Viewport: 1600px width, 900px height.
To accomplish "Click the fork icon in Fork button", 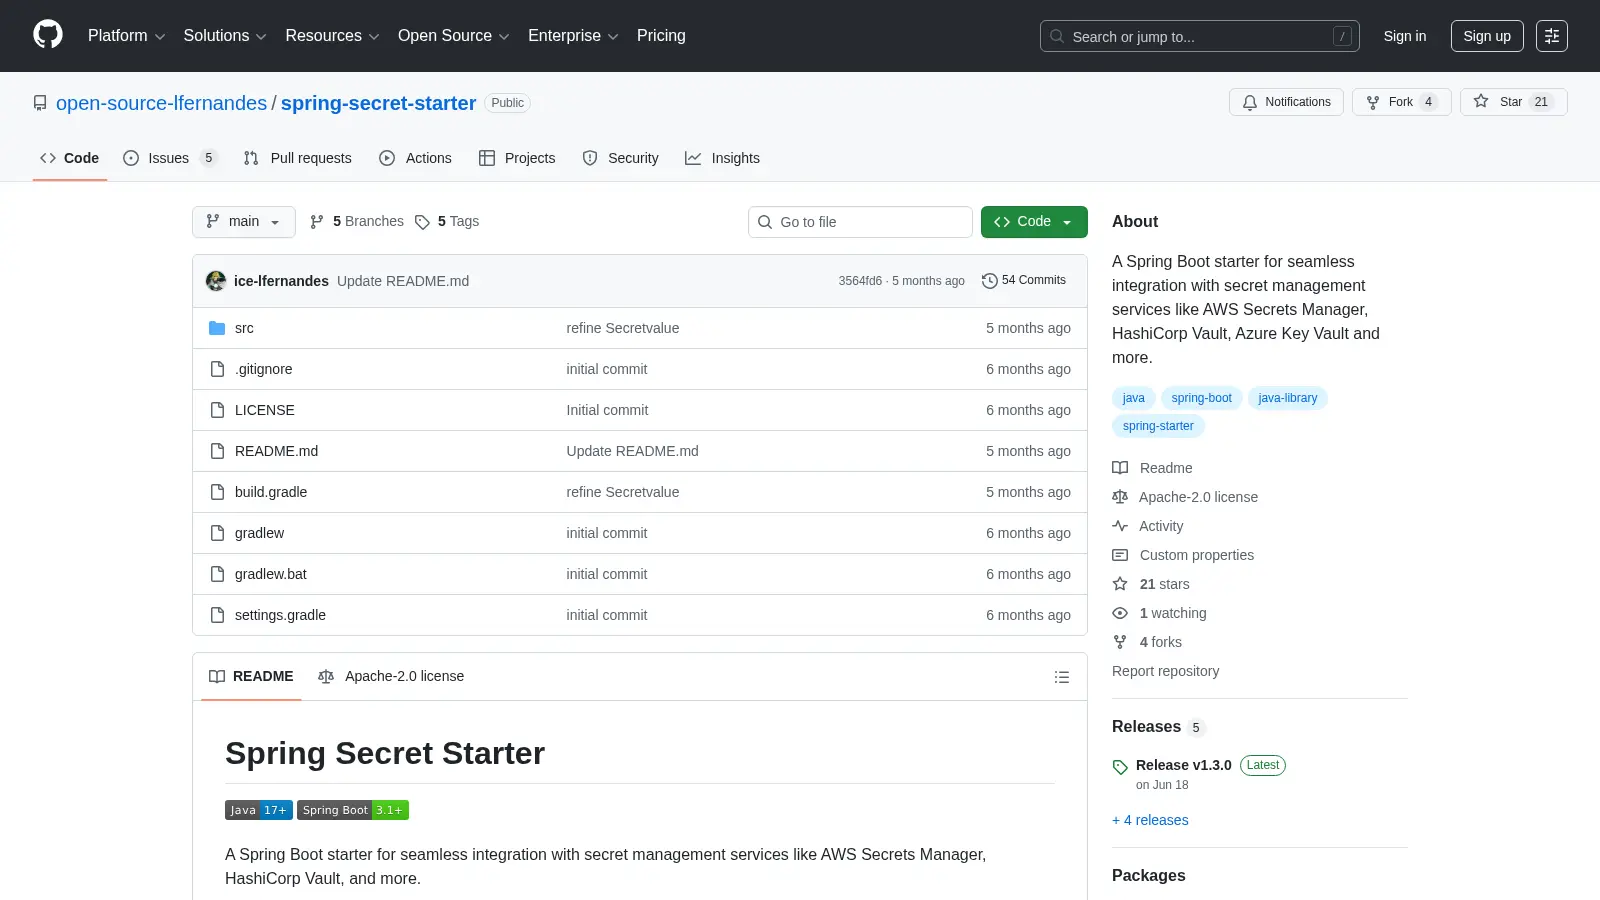I will tap(1373, 102).
